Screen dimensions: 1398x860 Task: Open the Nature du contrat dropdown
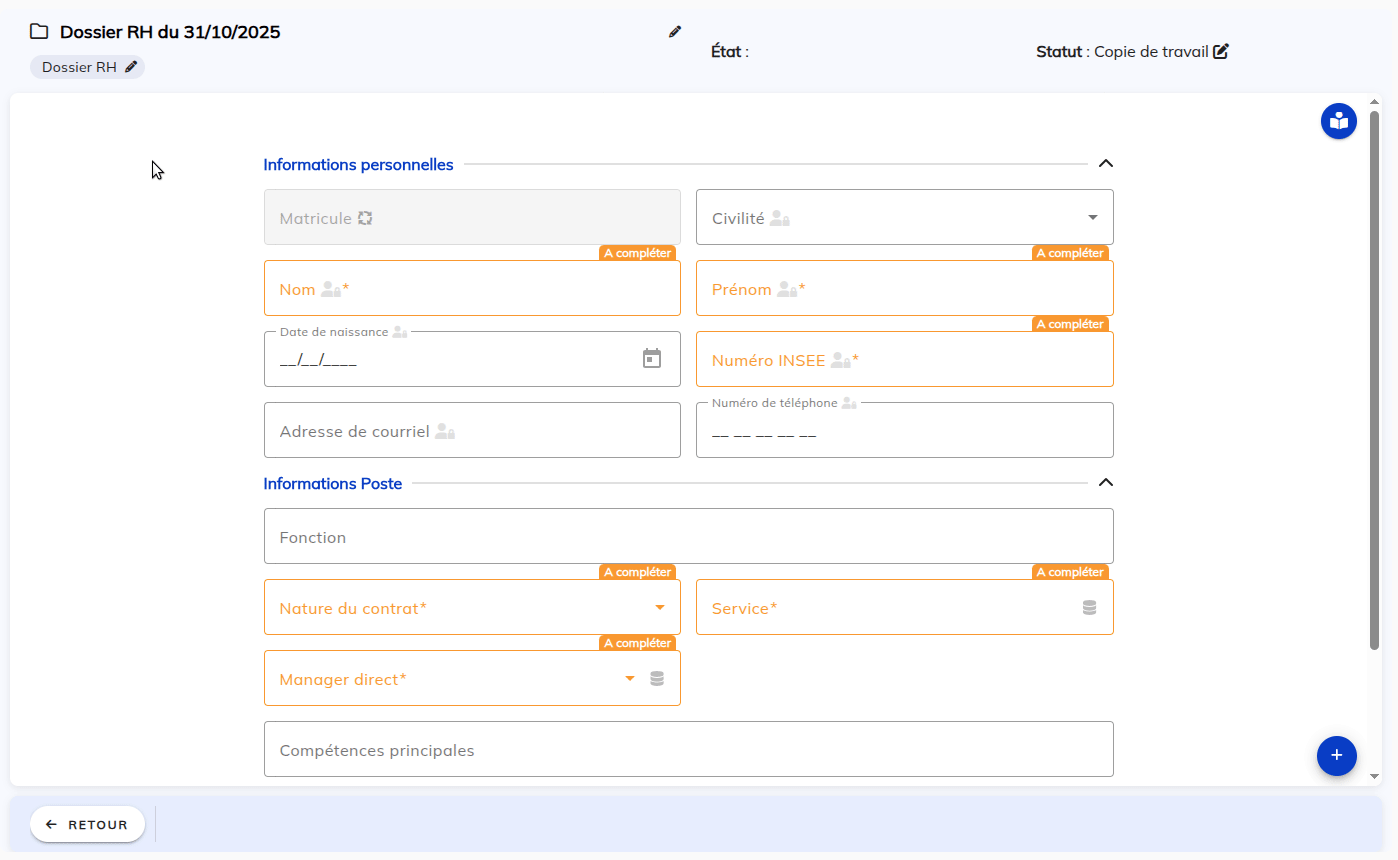click(660, 608)
